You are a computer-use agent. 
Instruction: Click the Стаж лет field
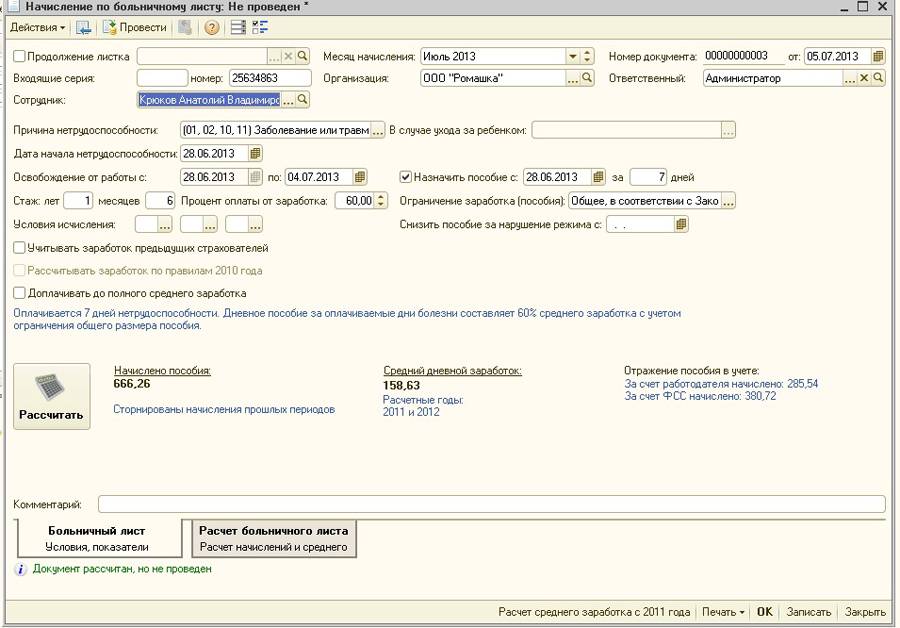point(78,201)
